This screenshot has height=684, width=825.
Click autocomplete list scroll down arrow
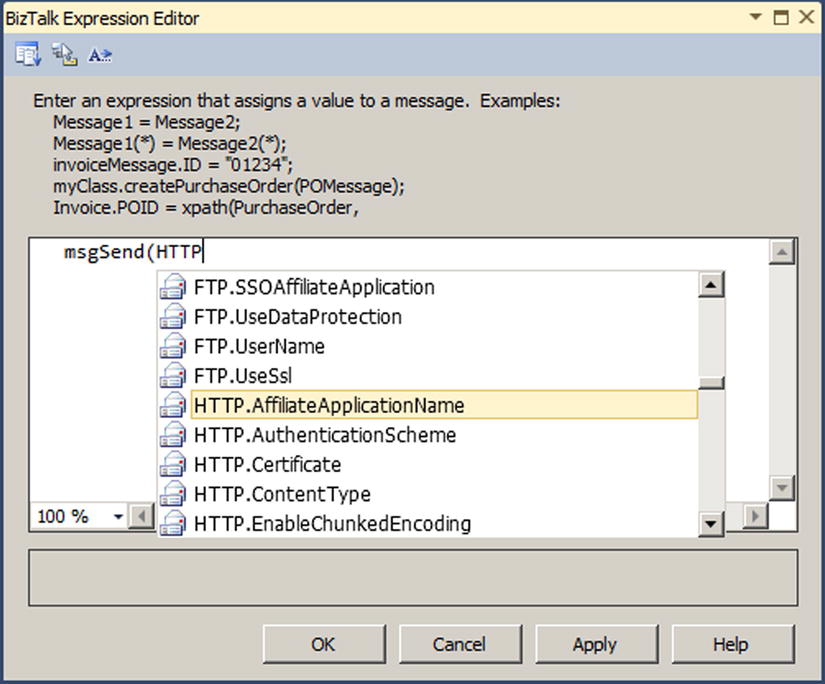click(711, 524)
